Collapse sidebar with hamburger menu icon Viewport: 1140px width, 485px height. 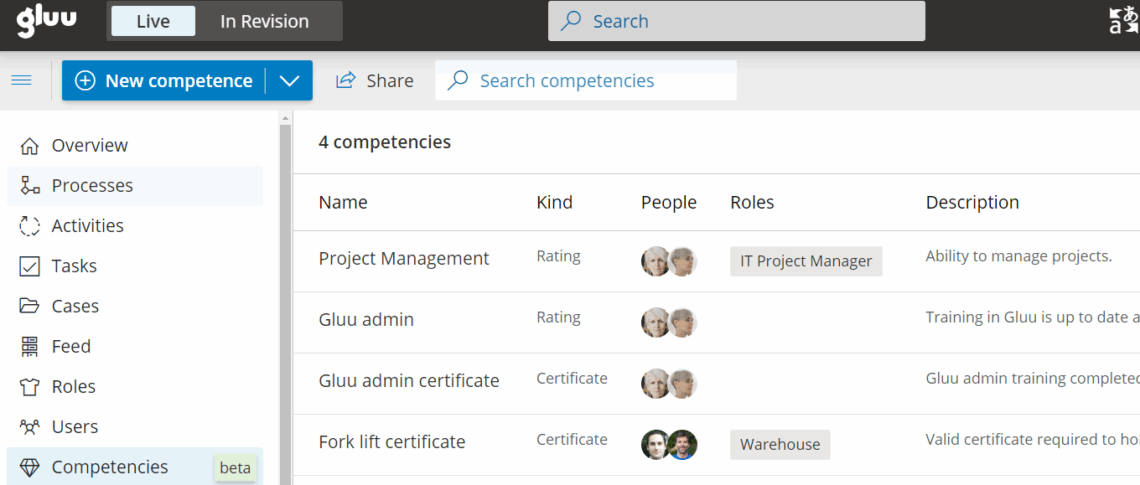21,80
